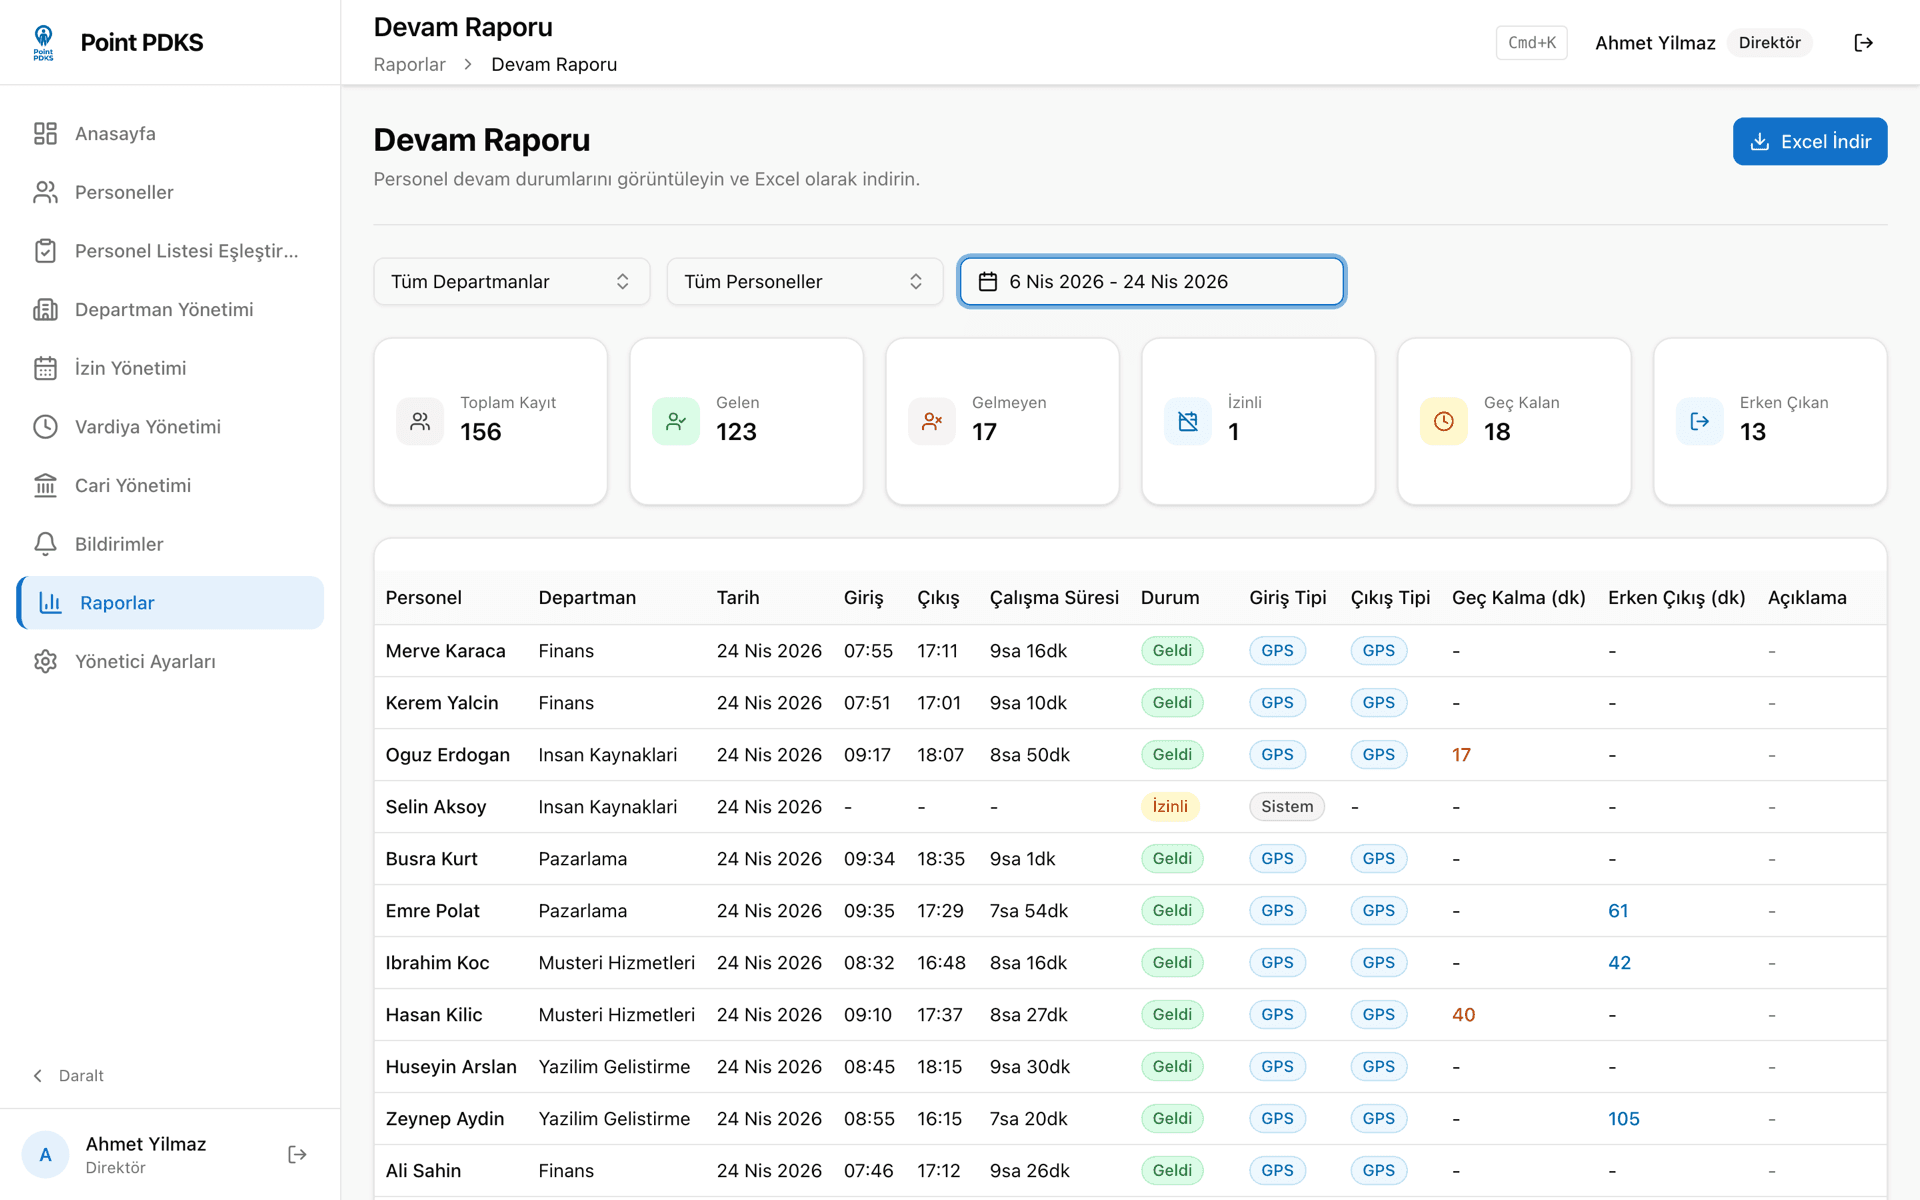Click the Çalışma Süresi column header
Viewport: 1920px width, 1200px height.
click(x=1054, y=598)
